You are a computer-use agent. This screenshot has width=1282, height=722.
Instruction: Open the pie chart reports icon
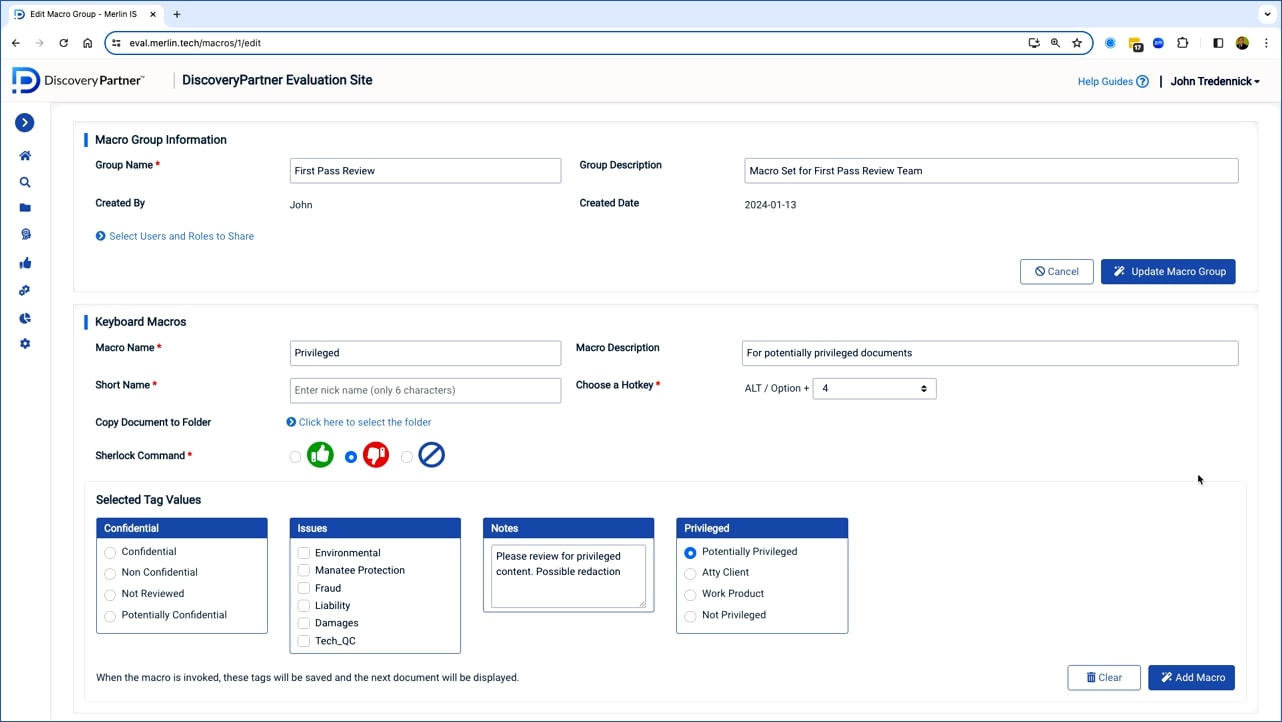coord(25,318)
